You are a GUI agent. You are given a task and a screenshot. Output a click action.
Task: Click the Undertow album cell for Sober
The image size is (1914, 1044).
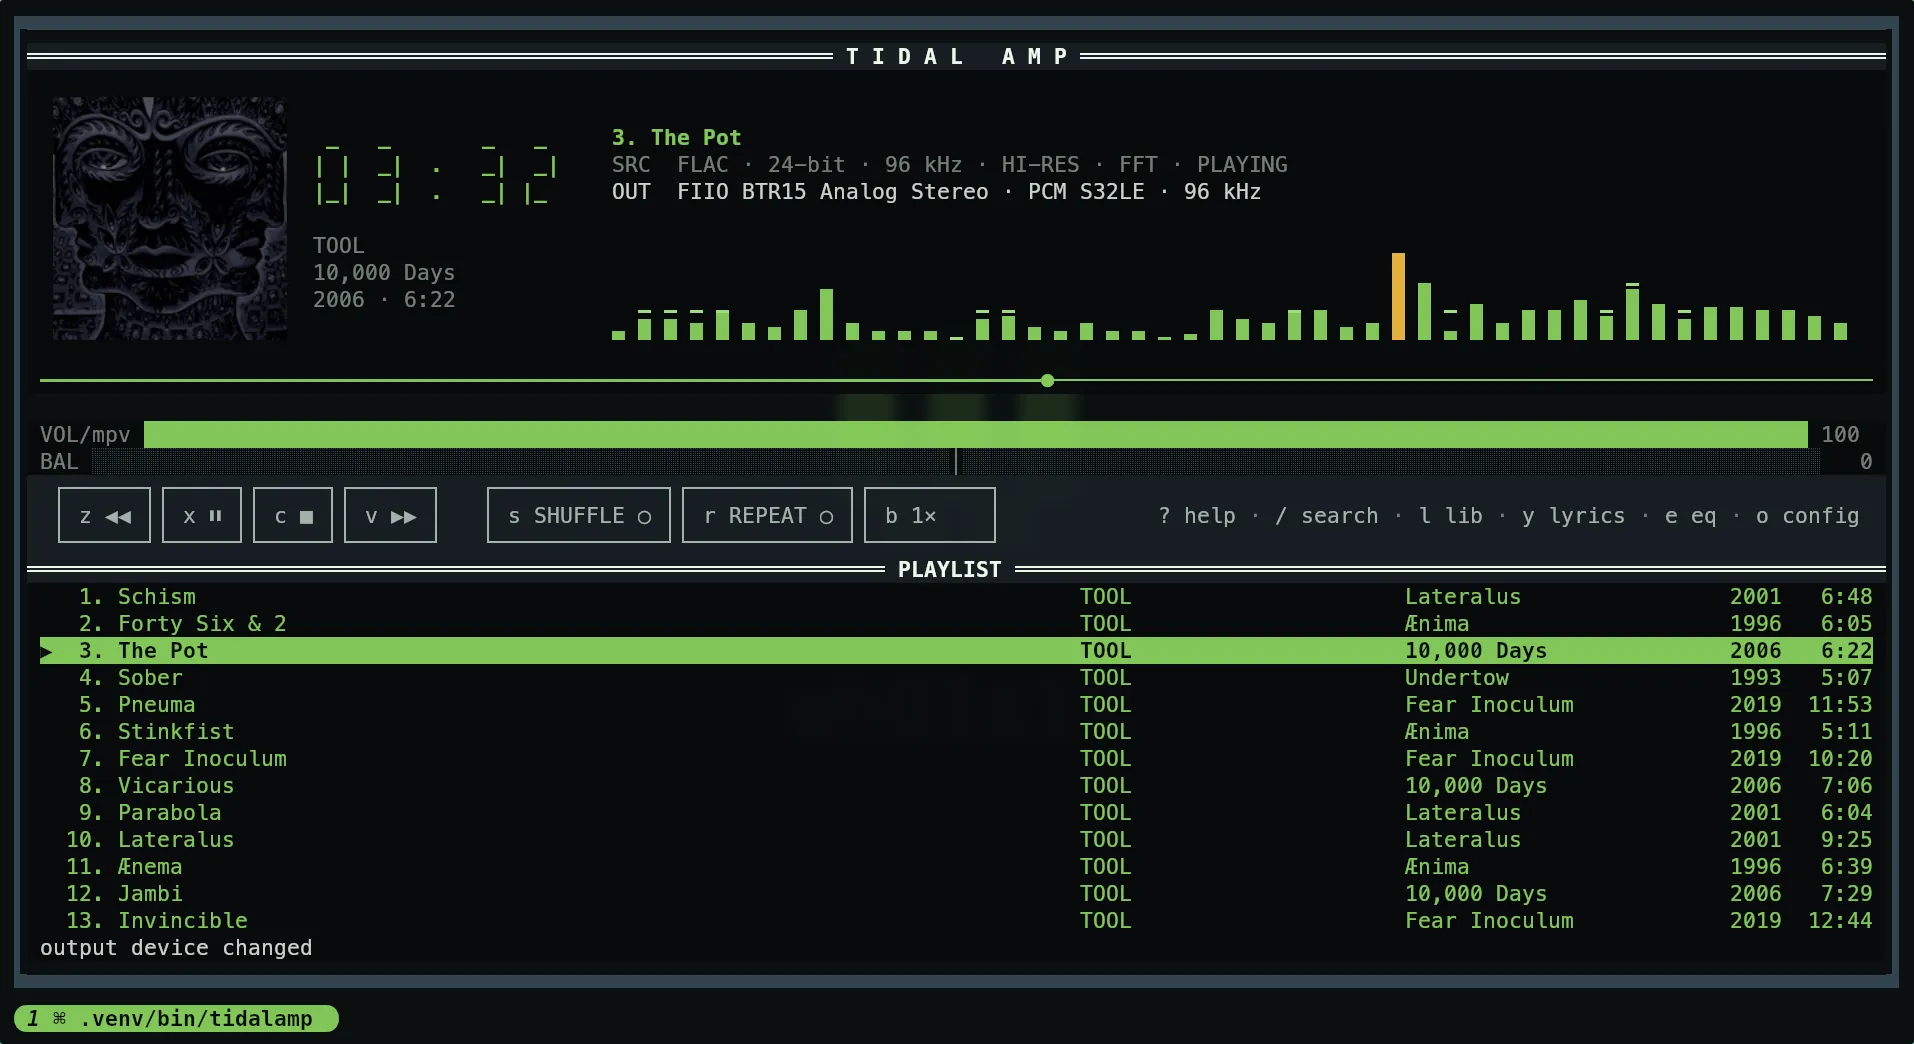tap(1456, 677)
